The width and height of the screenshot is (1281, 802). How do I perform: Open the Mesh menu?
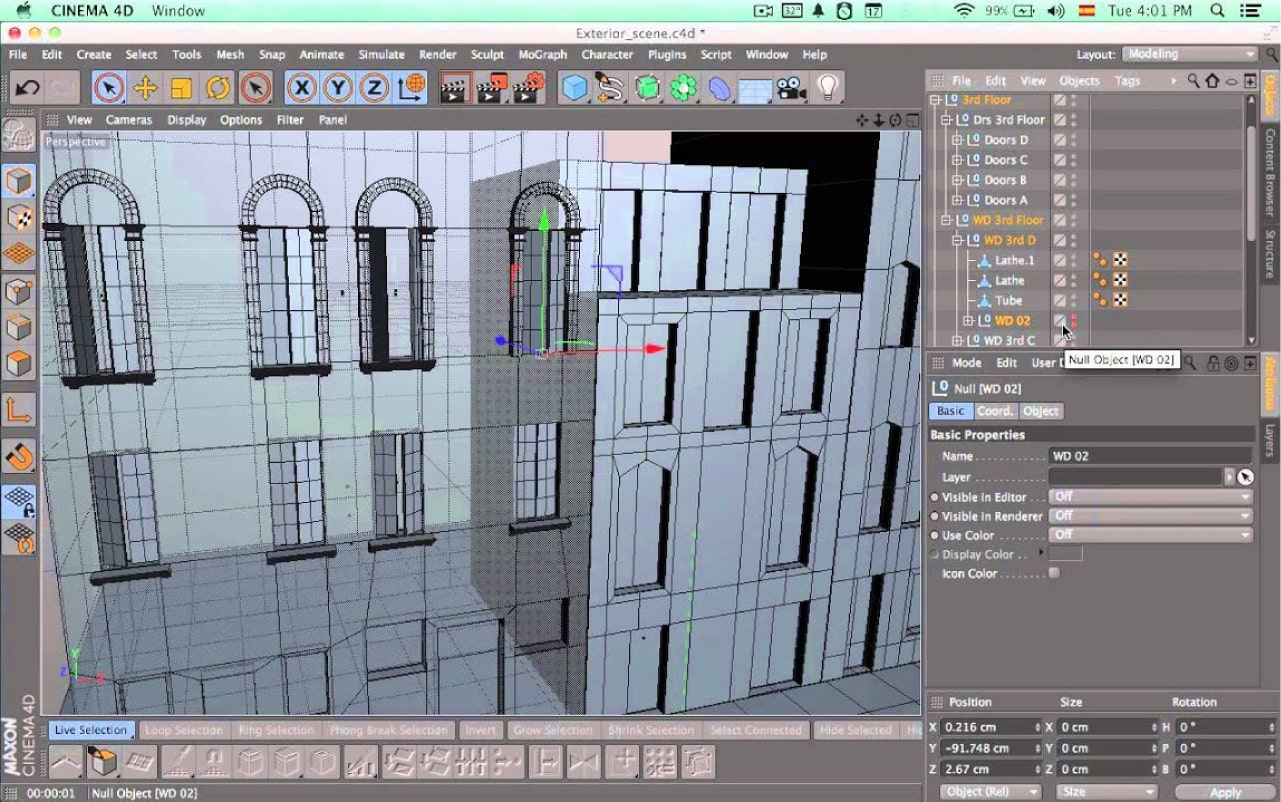point(230,55)
